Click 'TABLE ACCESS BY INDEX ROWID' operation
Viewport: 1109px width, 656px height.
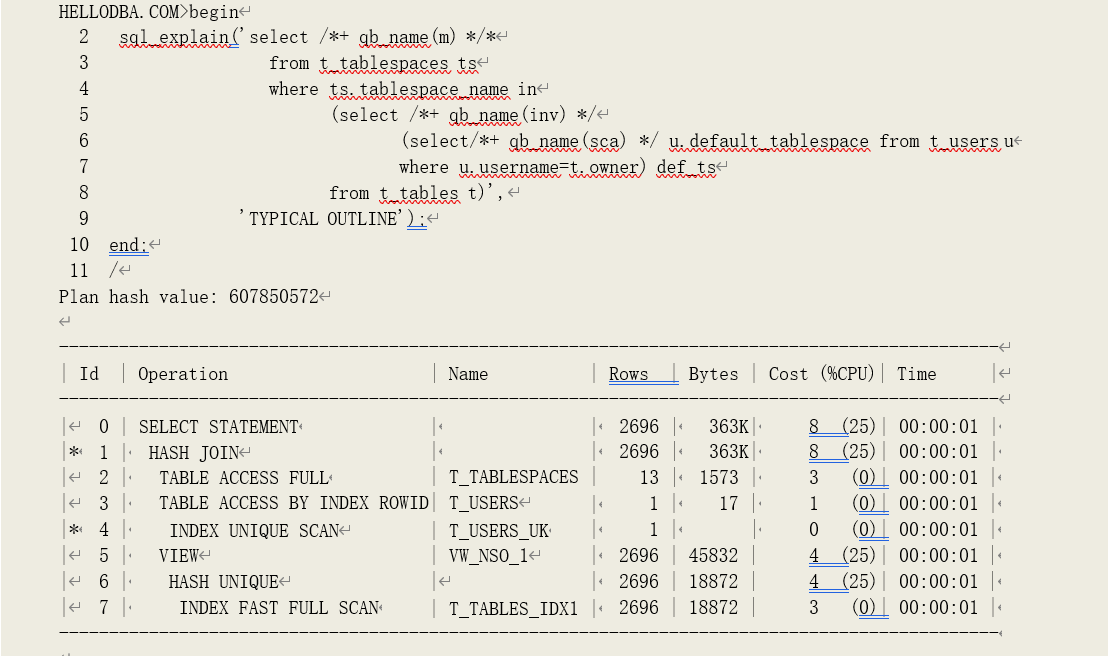point(294,504)
